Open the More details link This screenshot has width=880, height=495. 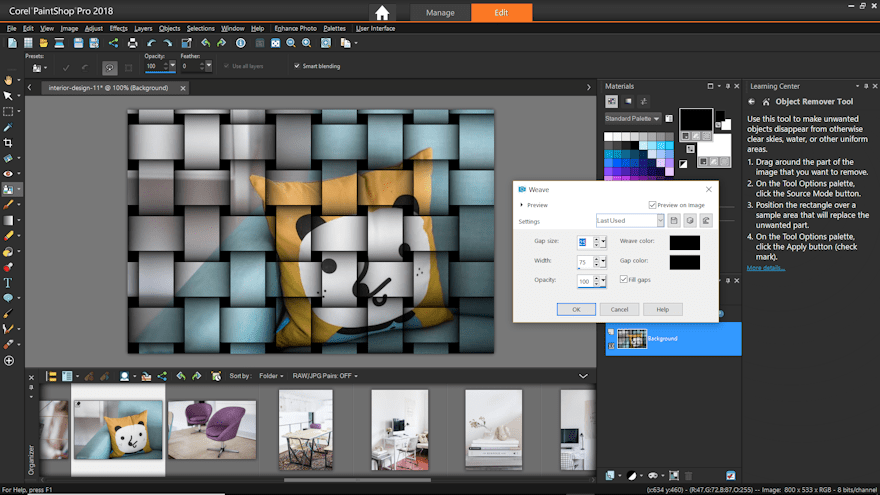pos(766,268)
